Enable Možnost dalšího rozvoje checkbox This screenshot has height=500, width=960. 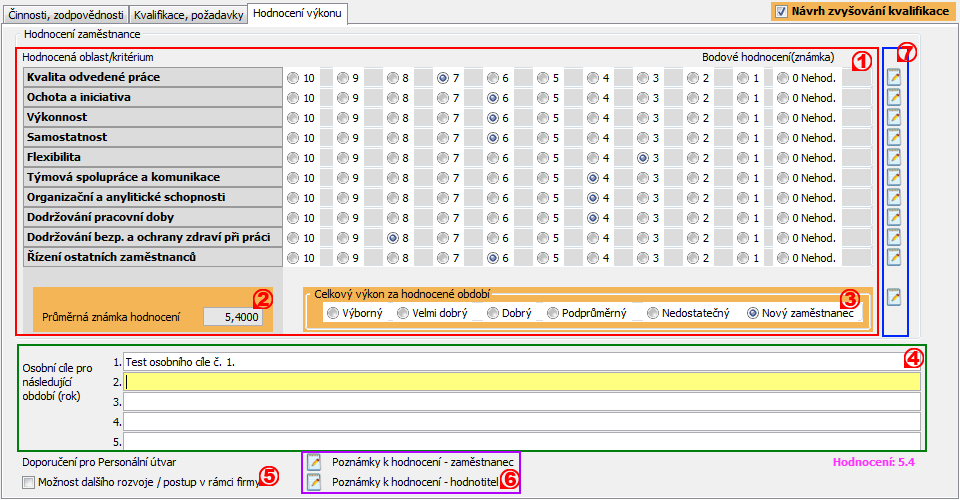coord(28,483)
